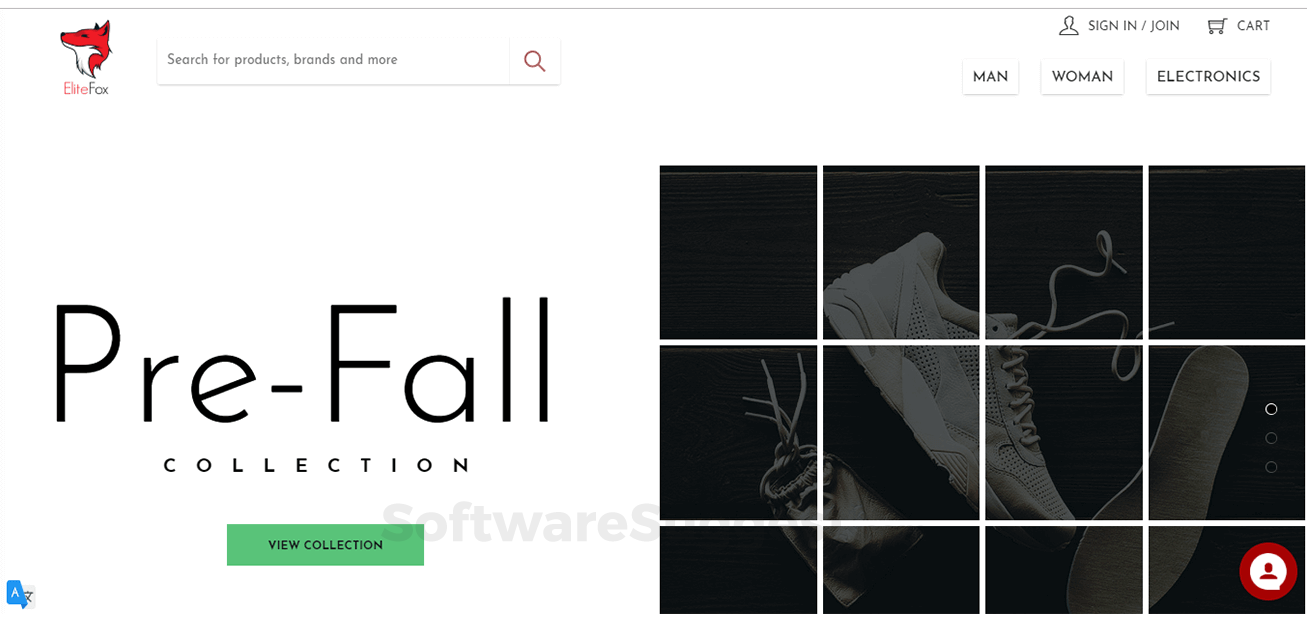The image size is (1307, 621).
Task: Open the MAN category menu
Action: (x=990, y=77)
